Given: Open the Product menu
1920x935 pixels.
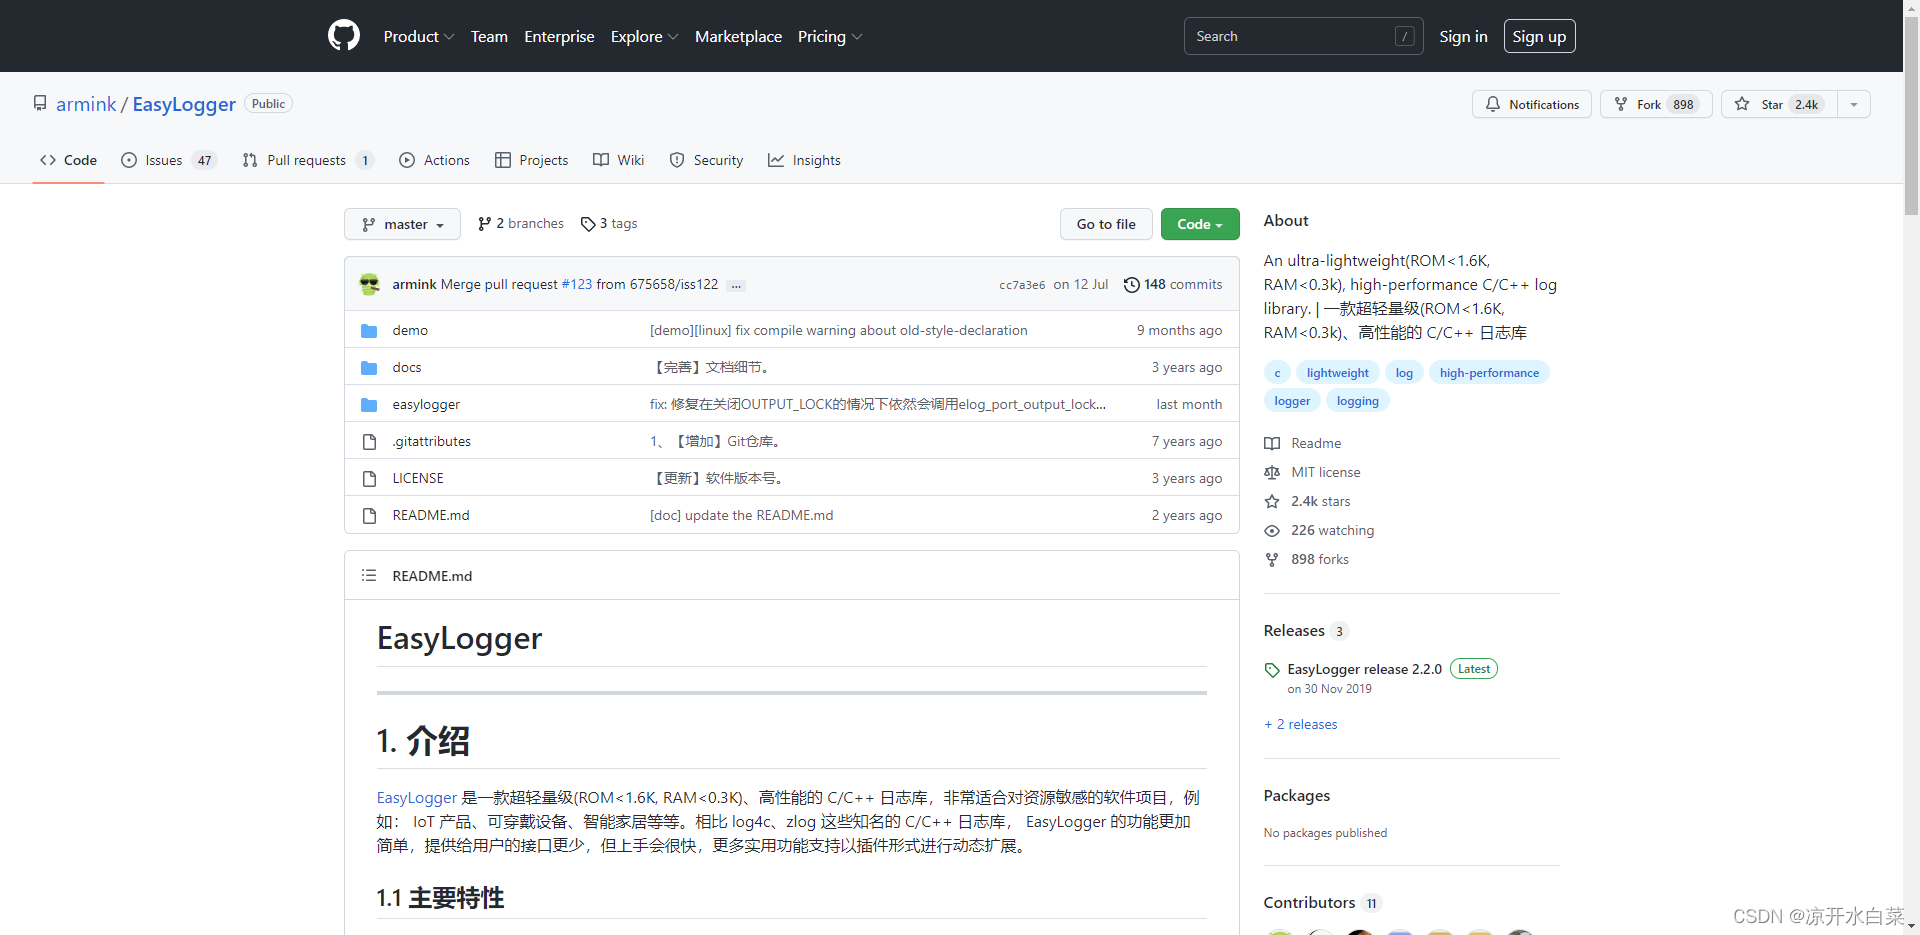Looking at the screenshot, I should (x=419, y=36).
